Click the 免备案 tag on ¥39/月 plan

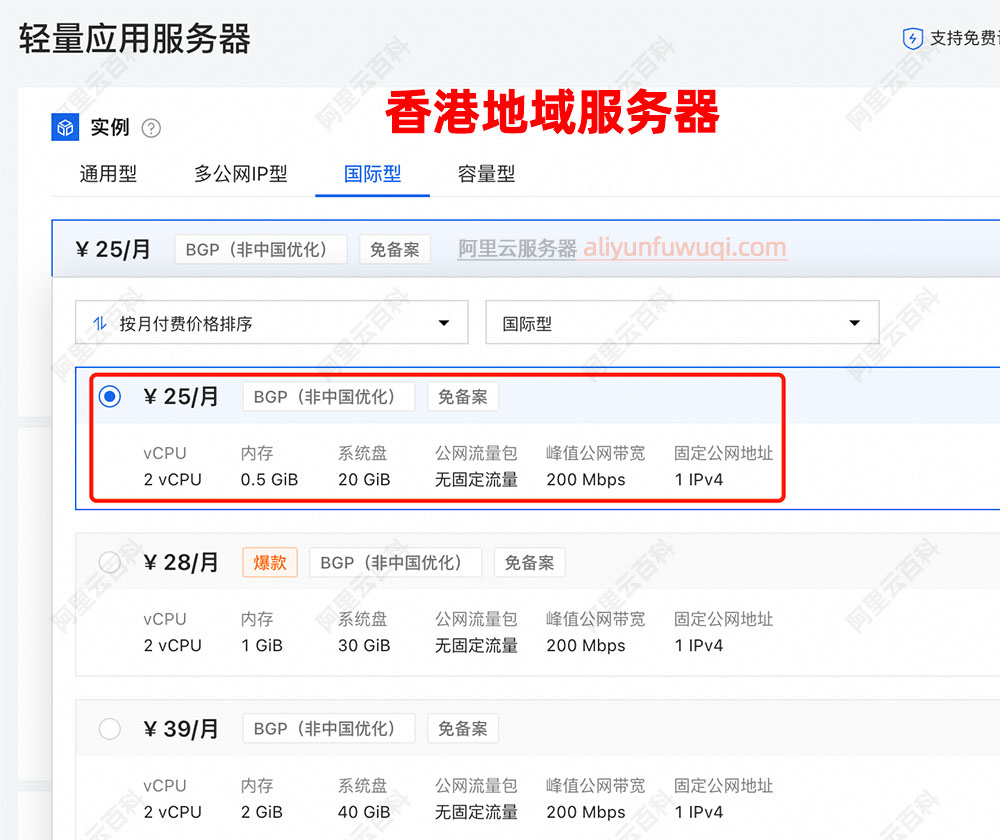pos(462,728)
